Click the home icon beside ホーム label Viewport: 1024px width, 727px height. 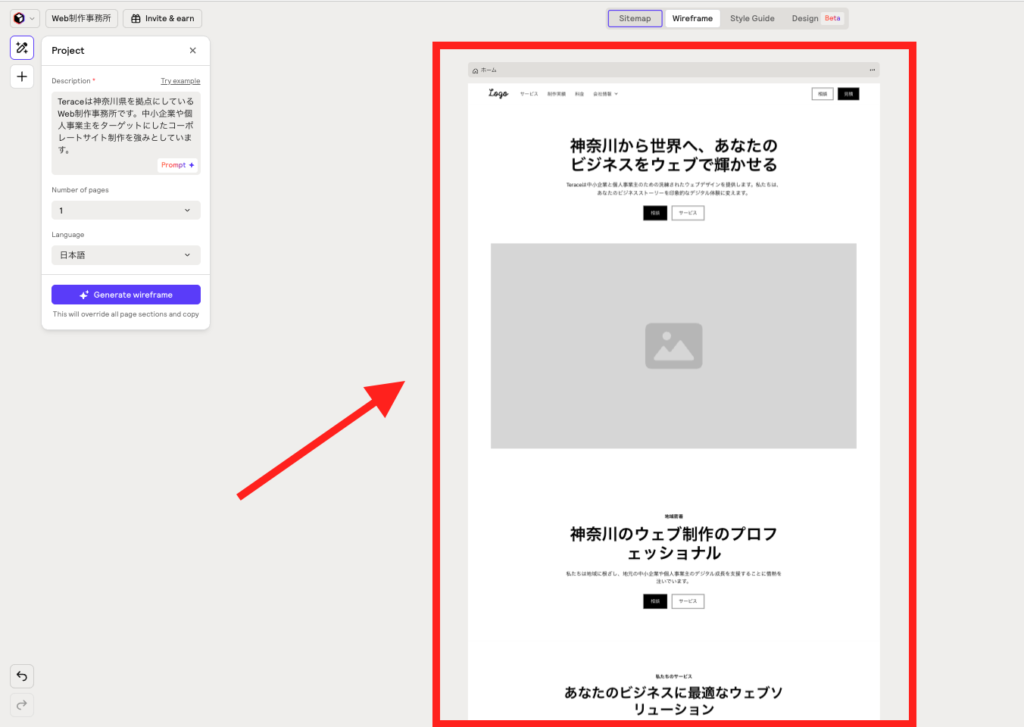click(x=476, y=70)
